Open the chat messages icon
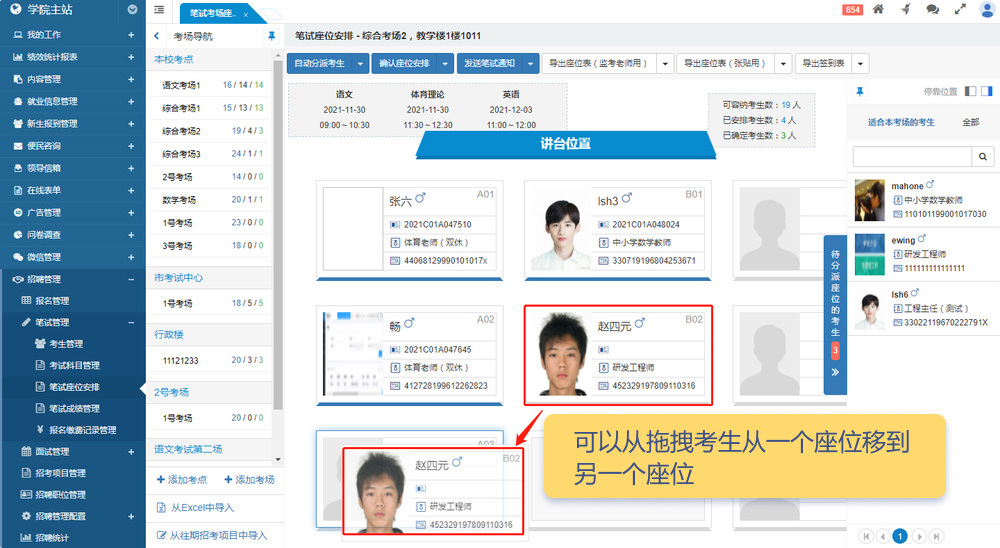 pos(932,10)
